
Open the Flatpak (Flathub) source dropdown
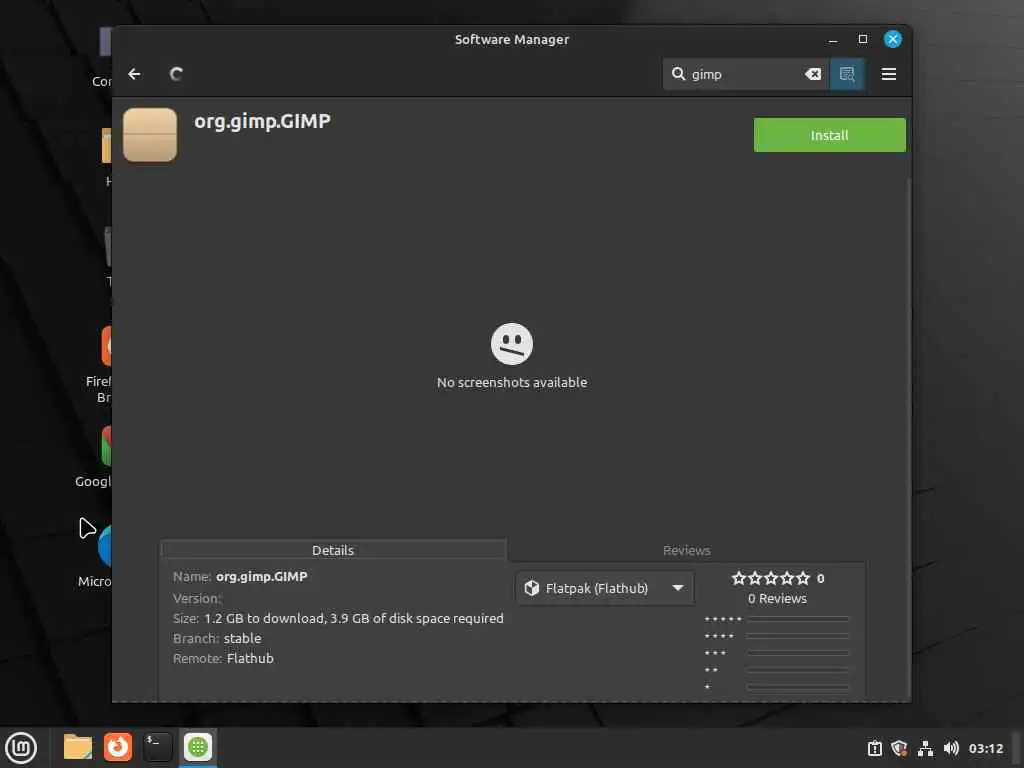(605, 588)
